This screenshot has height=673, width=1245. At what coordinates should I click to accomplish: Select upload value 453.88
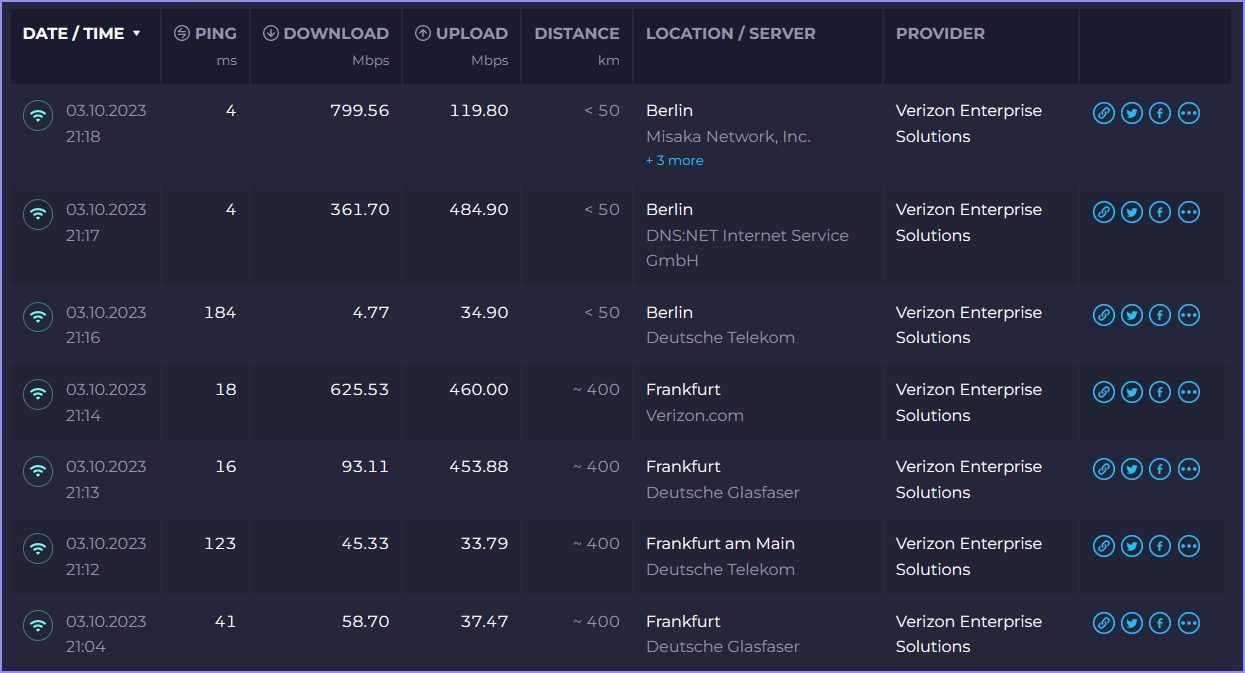tap(479, 466)
